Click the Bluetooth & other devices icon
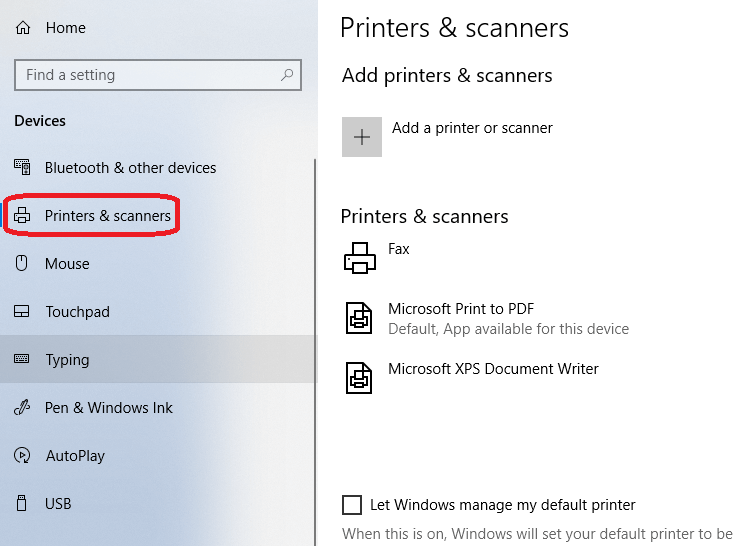 [x=22, y=167]
